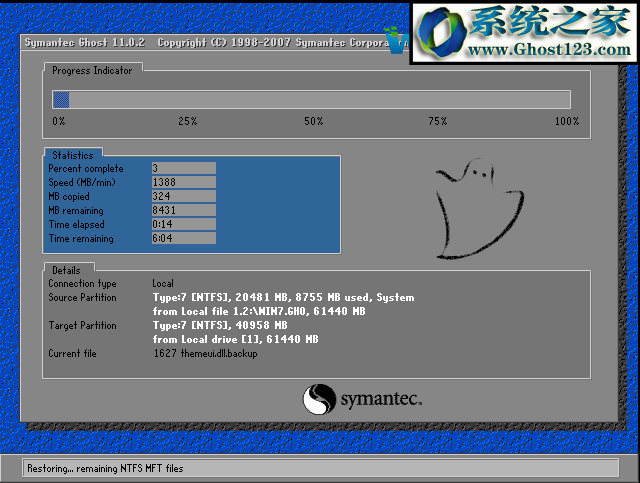Image resolution: width=640 pixels, height=483 pixels.
Task: Click the Time remaining value 6:04
Action: 184,238
